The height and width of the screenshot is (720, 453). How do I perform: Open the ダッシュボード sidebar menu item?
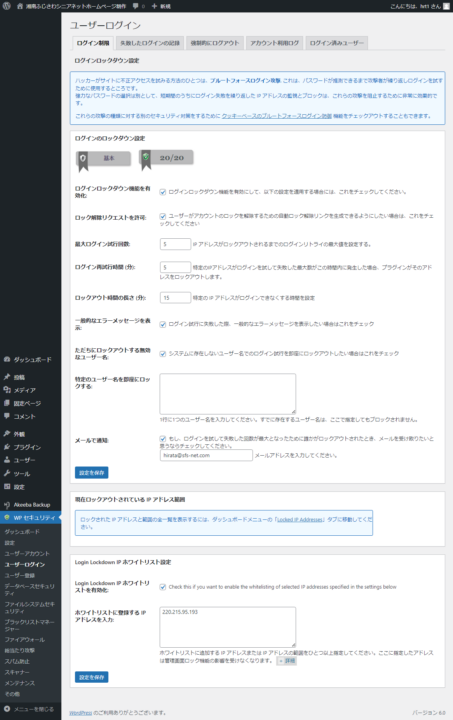(x=30, y=360)
